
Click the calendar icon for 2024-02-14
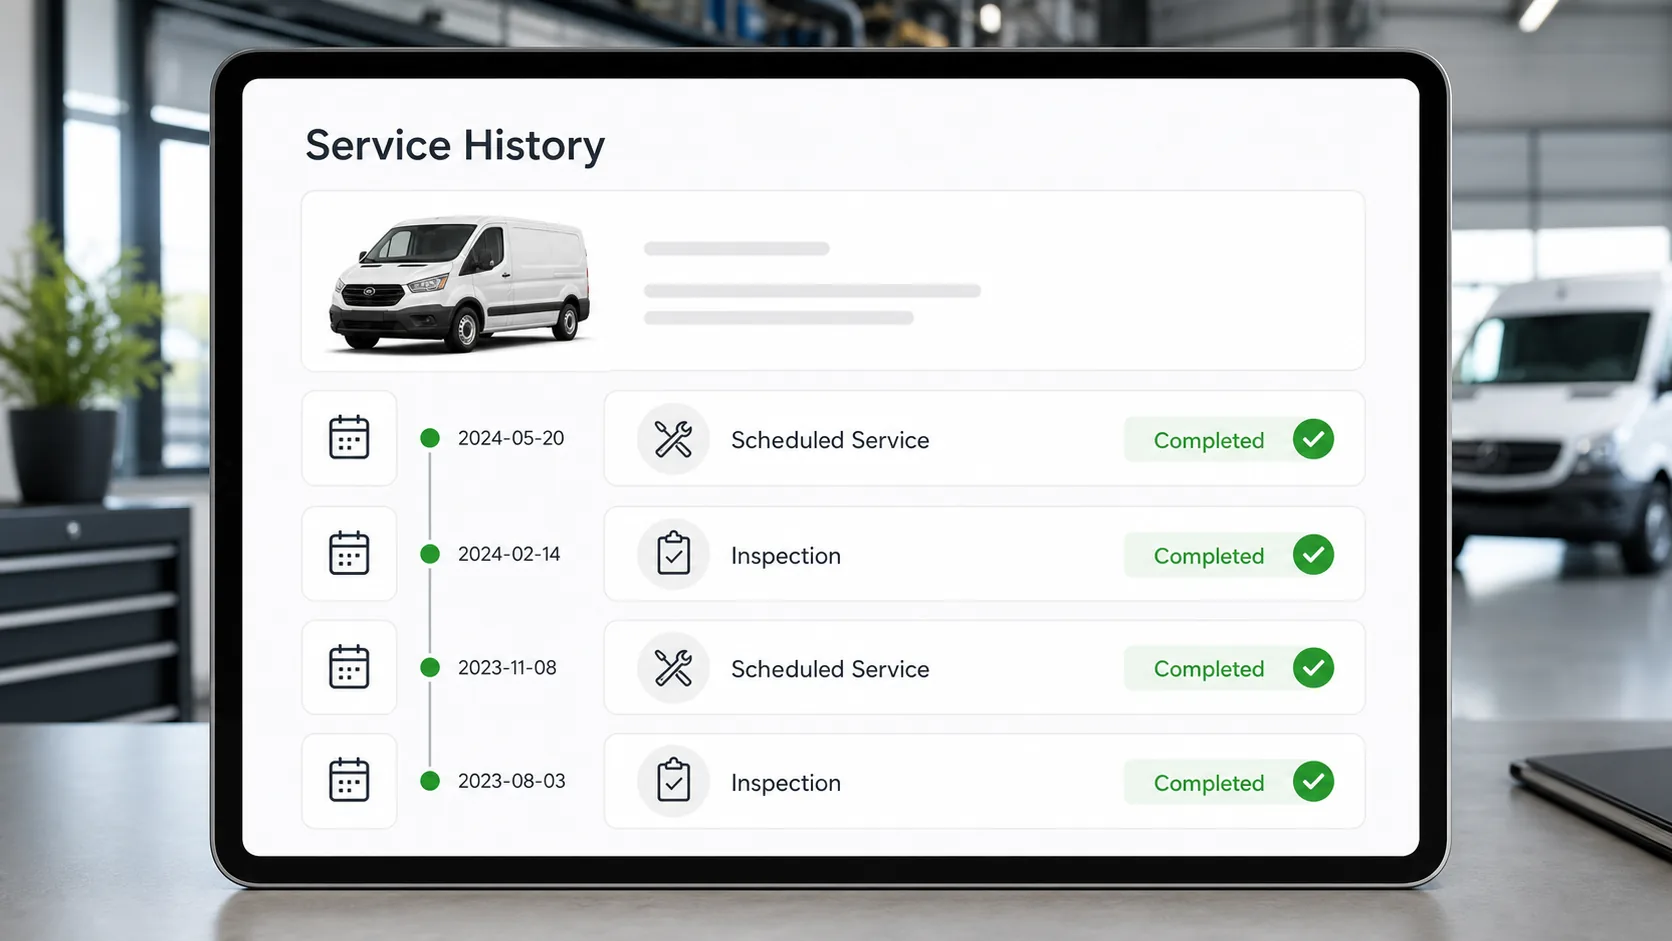pos(349,553)
